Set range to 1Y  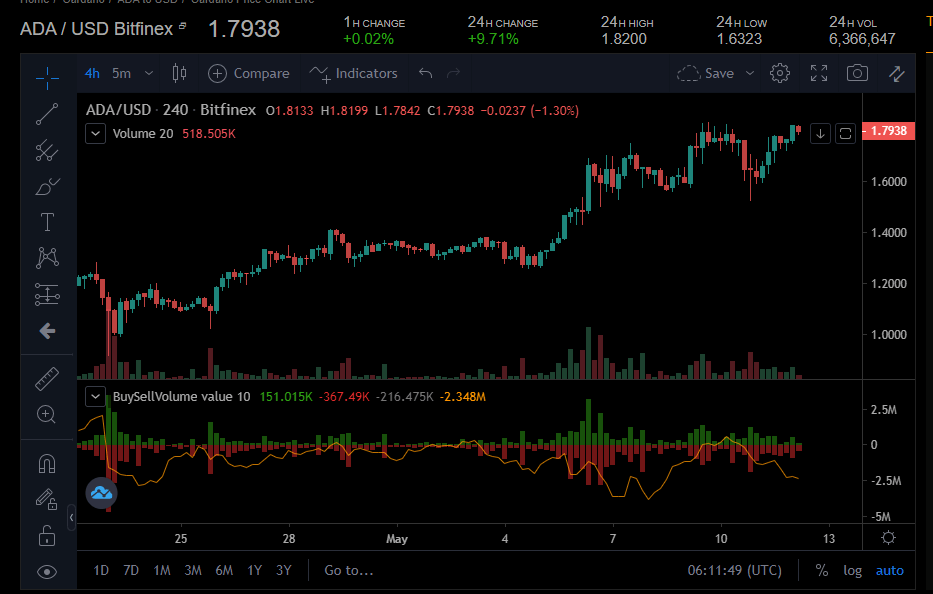[x=255, y=570]
